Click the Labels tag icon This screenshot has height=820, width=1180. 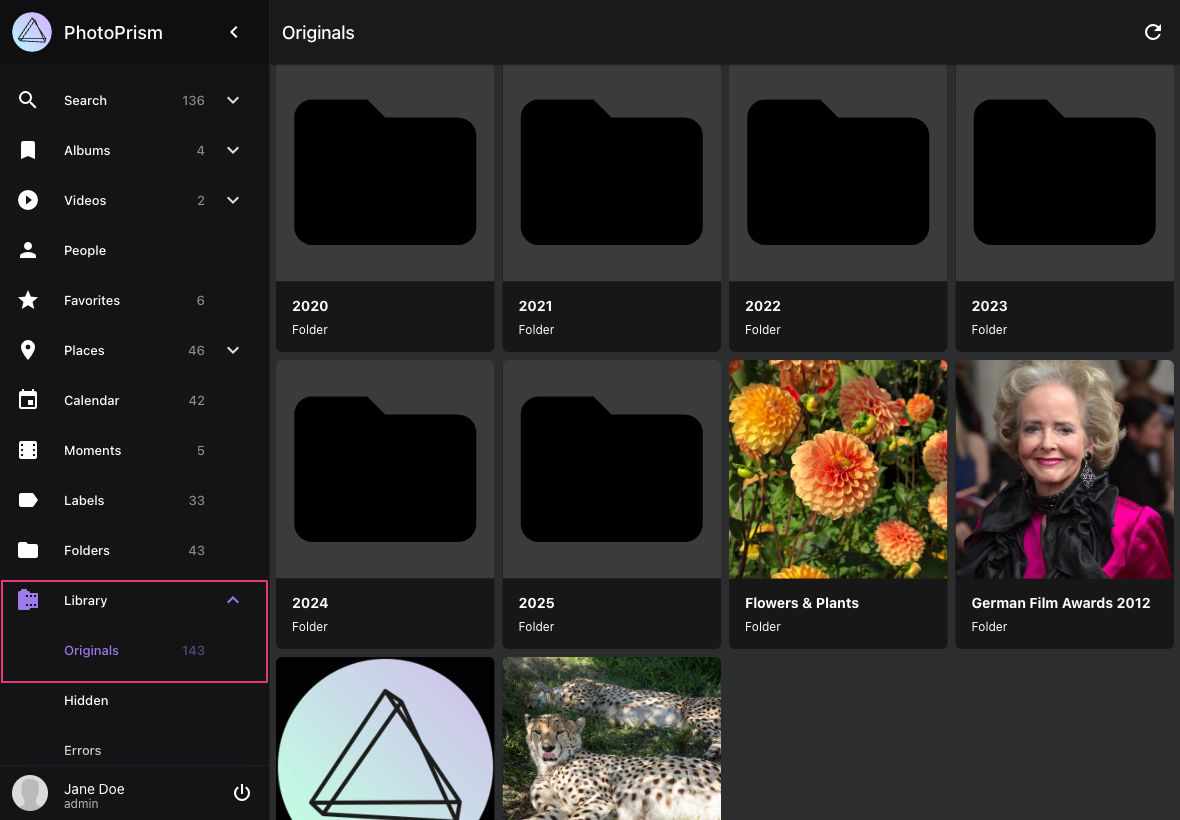pyautogui.click(x=28, y=500)
